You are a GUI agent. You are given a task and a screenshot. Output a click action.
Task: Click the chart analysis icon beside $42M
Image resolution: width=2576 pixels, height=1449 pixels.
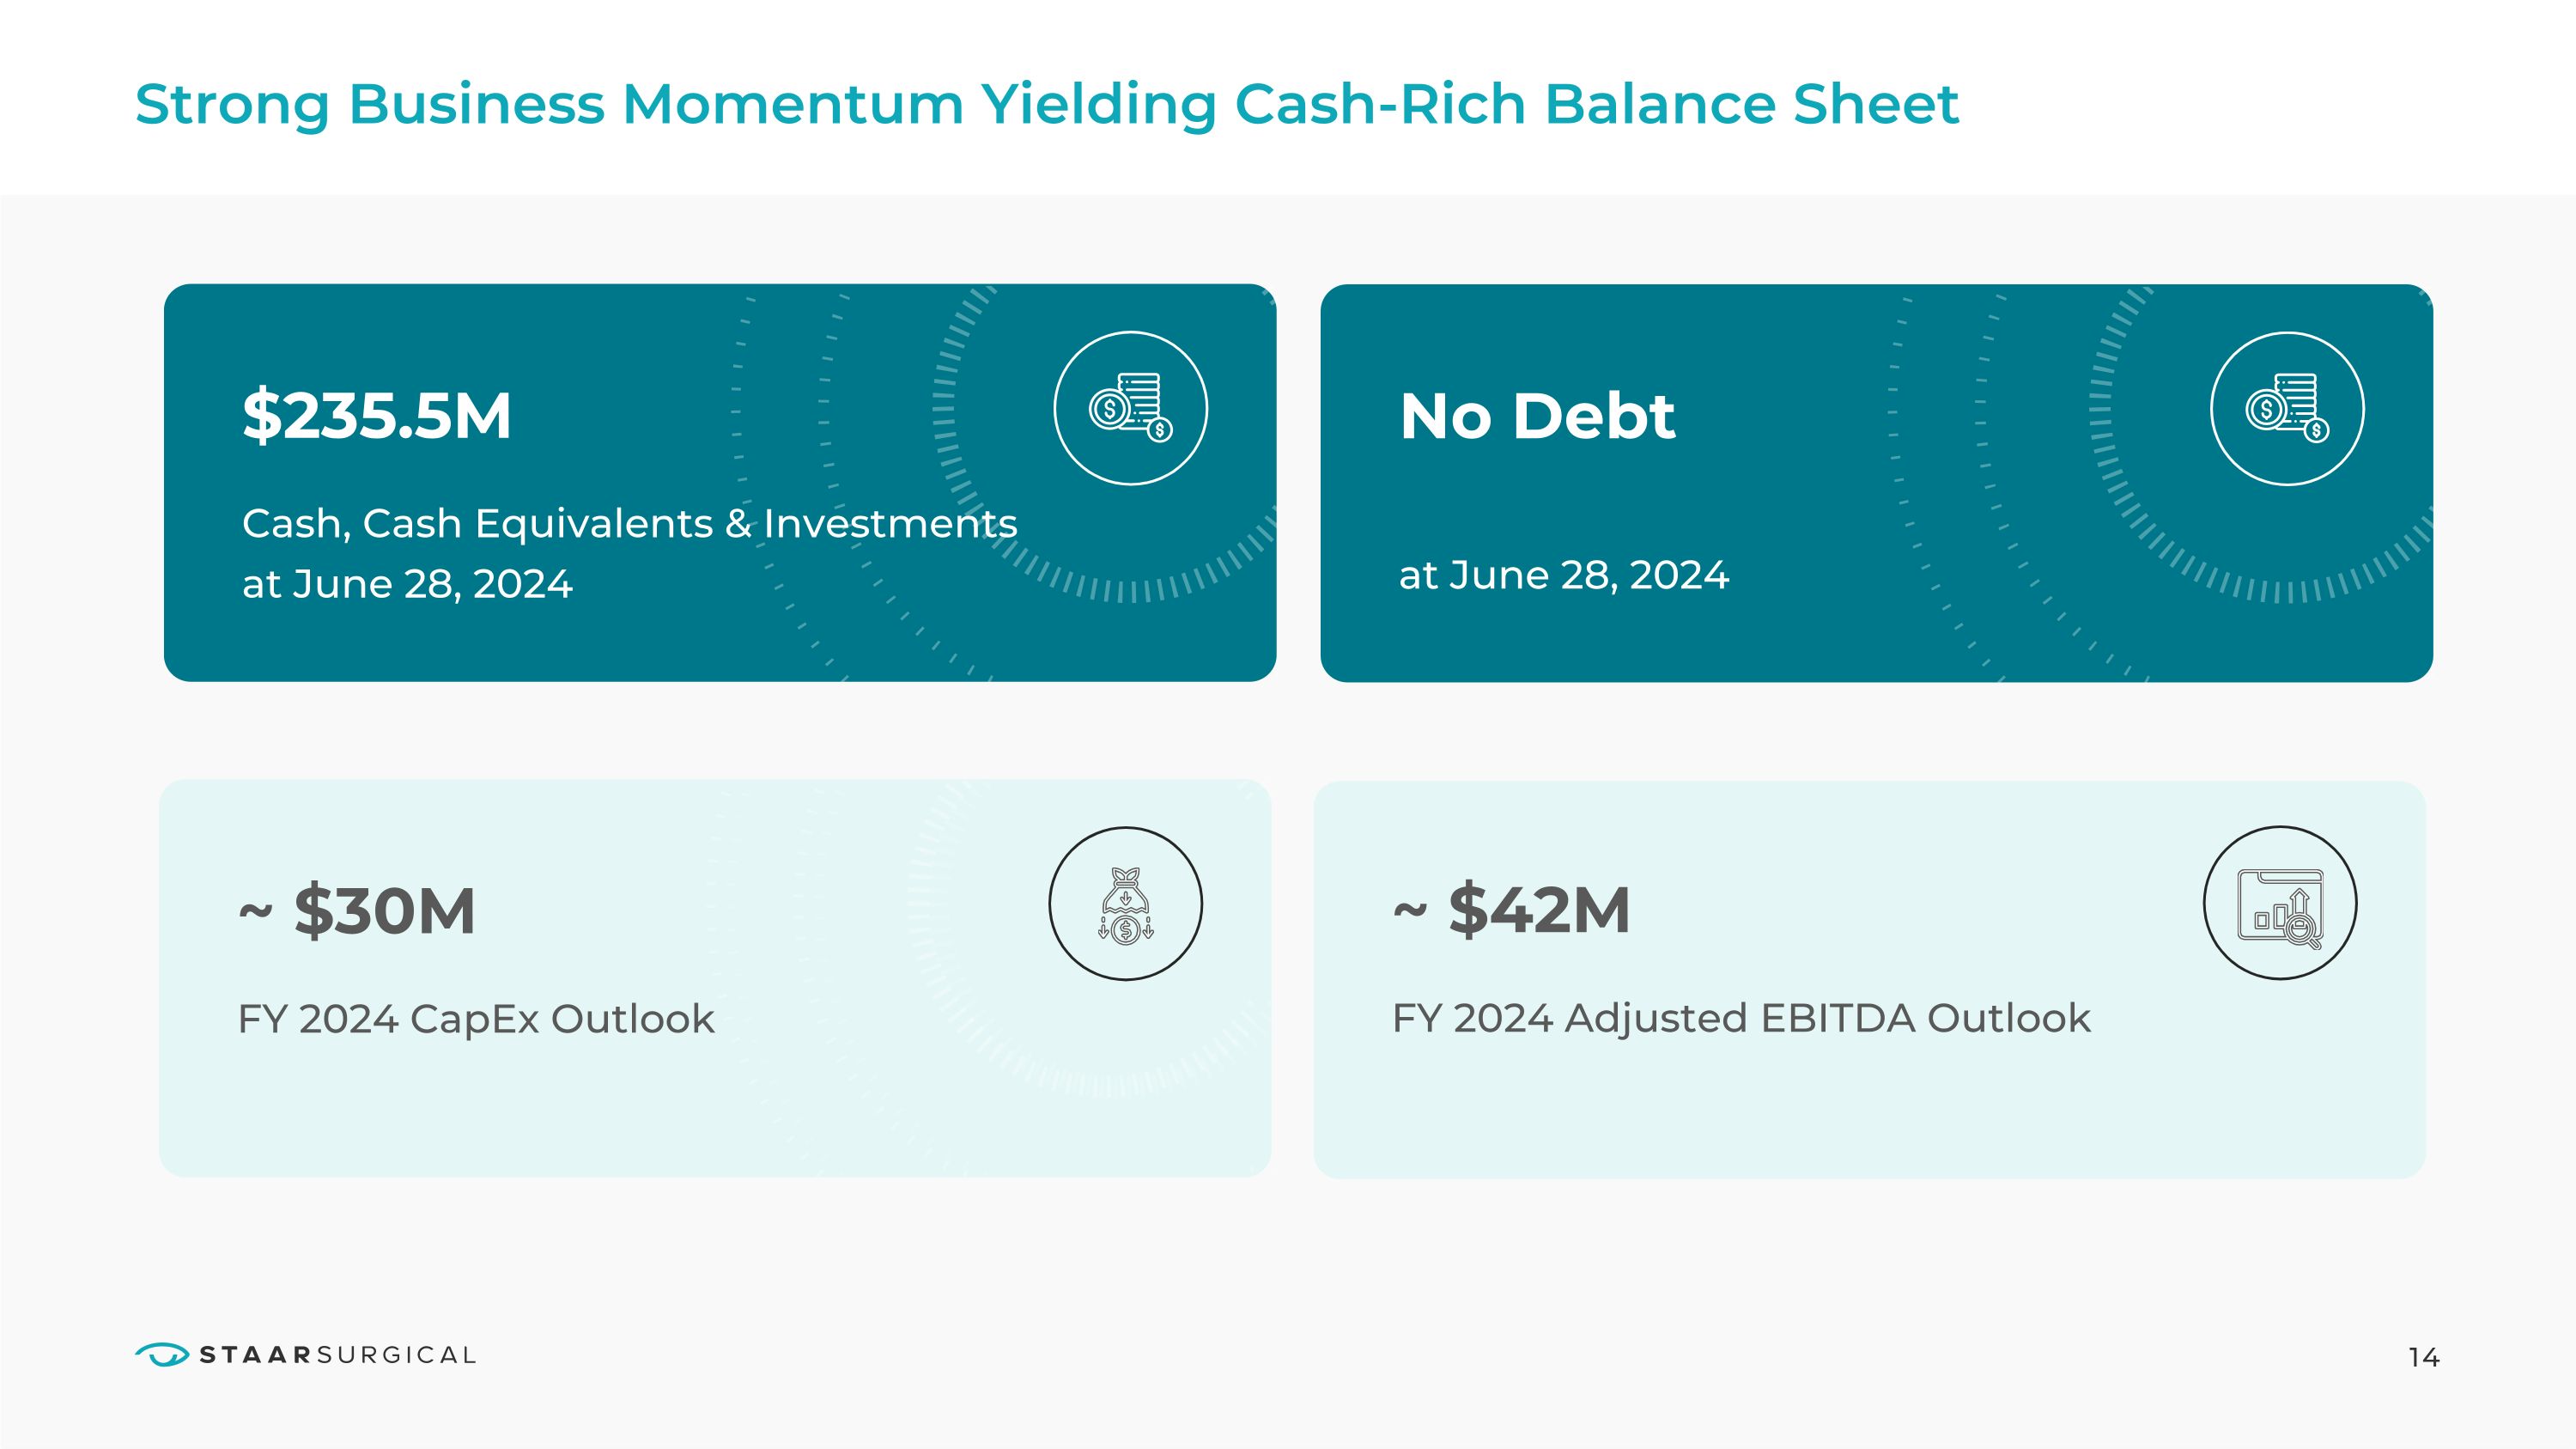coord(2280,903)
